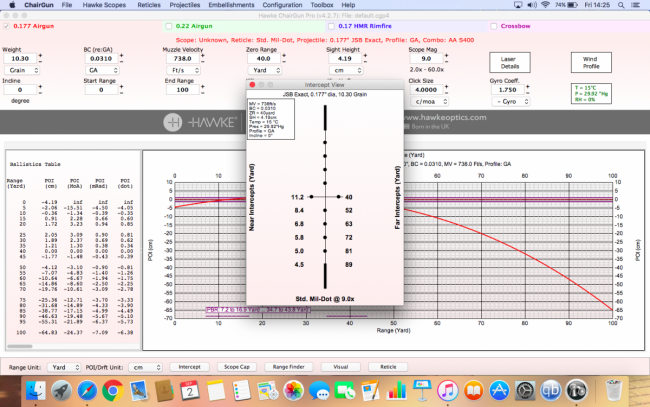
Task: Open Notification Center list icon
Action: (635, 5)
